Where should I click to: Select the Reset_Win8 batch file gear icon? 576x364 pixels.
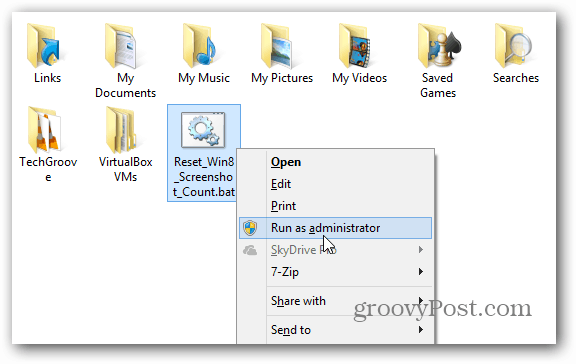click(x=203, y=130)
